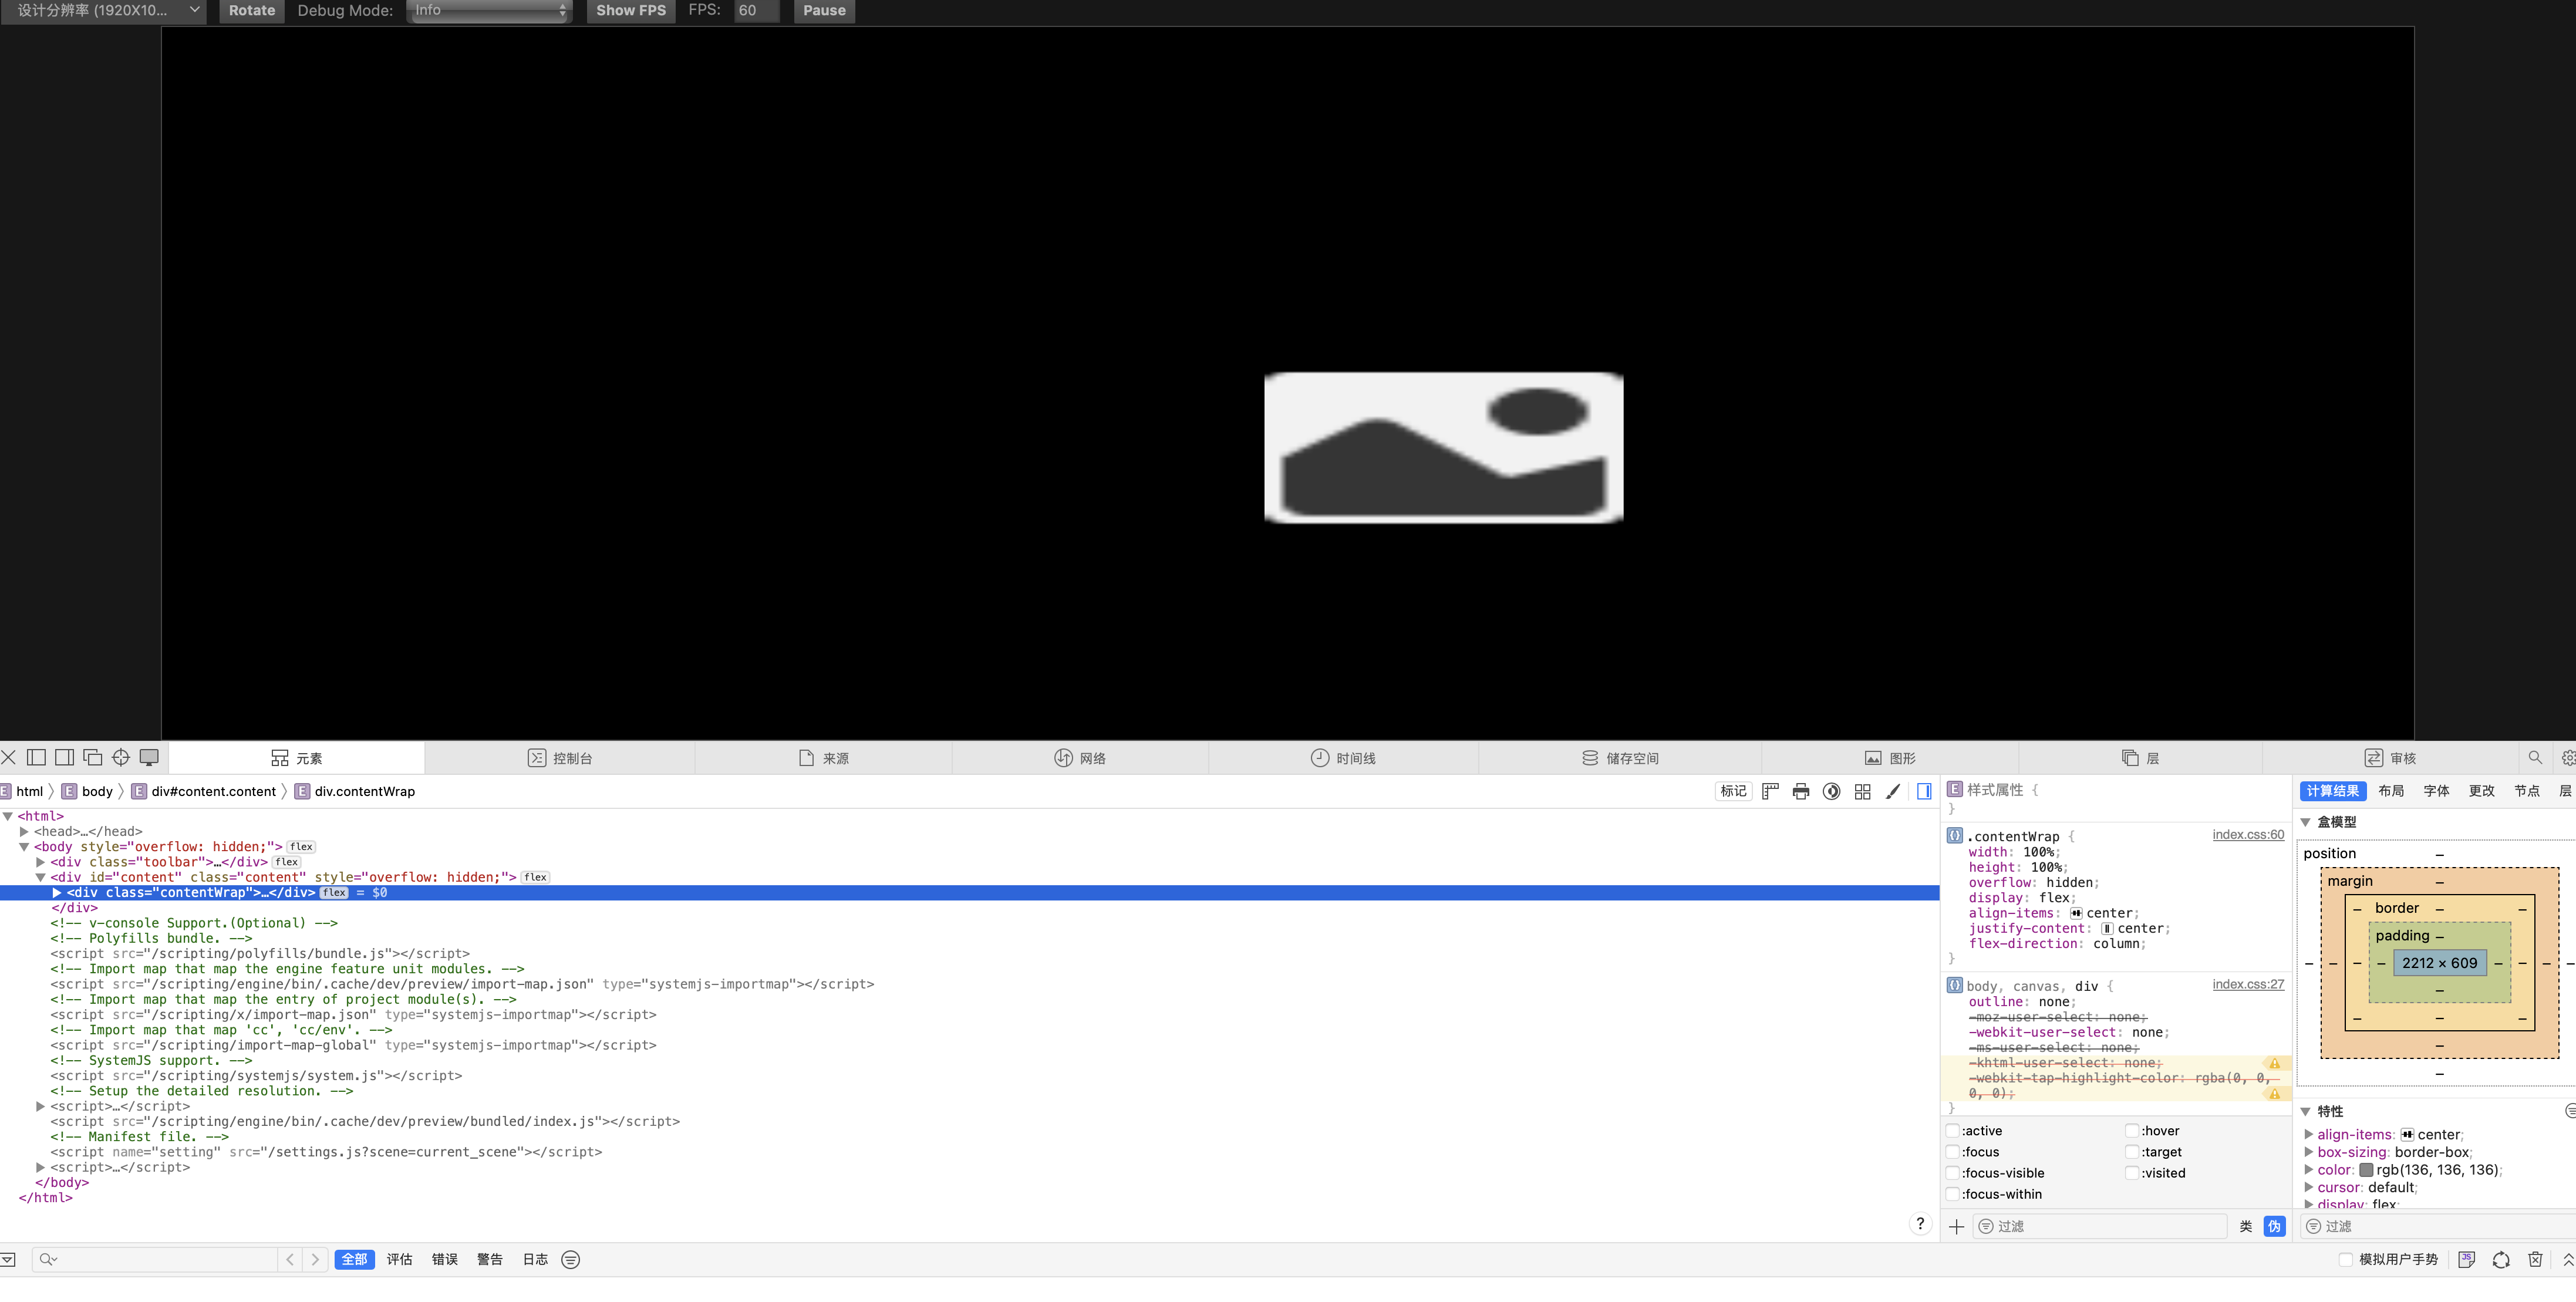Open the inspector search magnifier
Screen dimensions: 2576x1302
[2534, 757]
